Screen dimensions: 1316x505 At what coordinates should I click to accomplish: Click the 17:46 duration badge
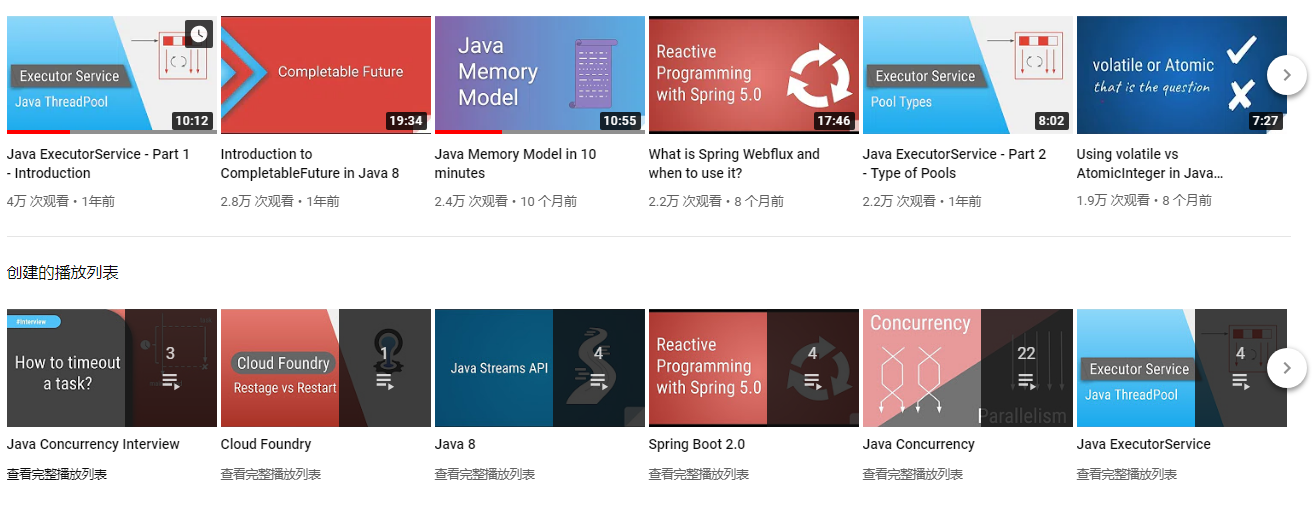pos(834,121)
